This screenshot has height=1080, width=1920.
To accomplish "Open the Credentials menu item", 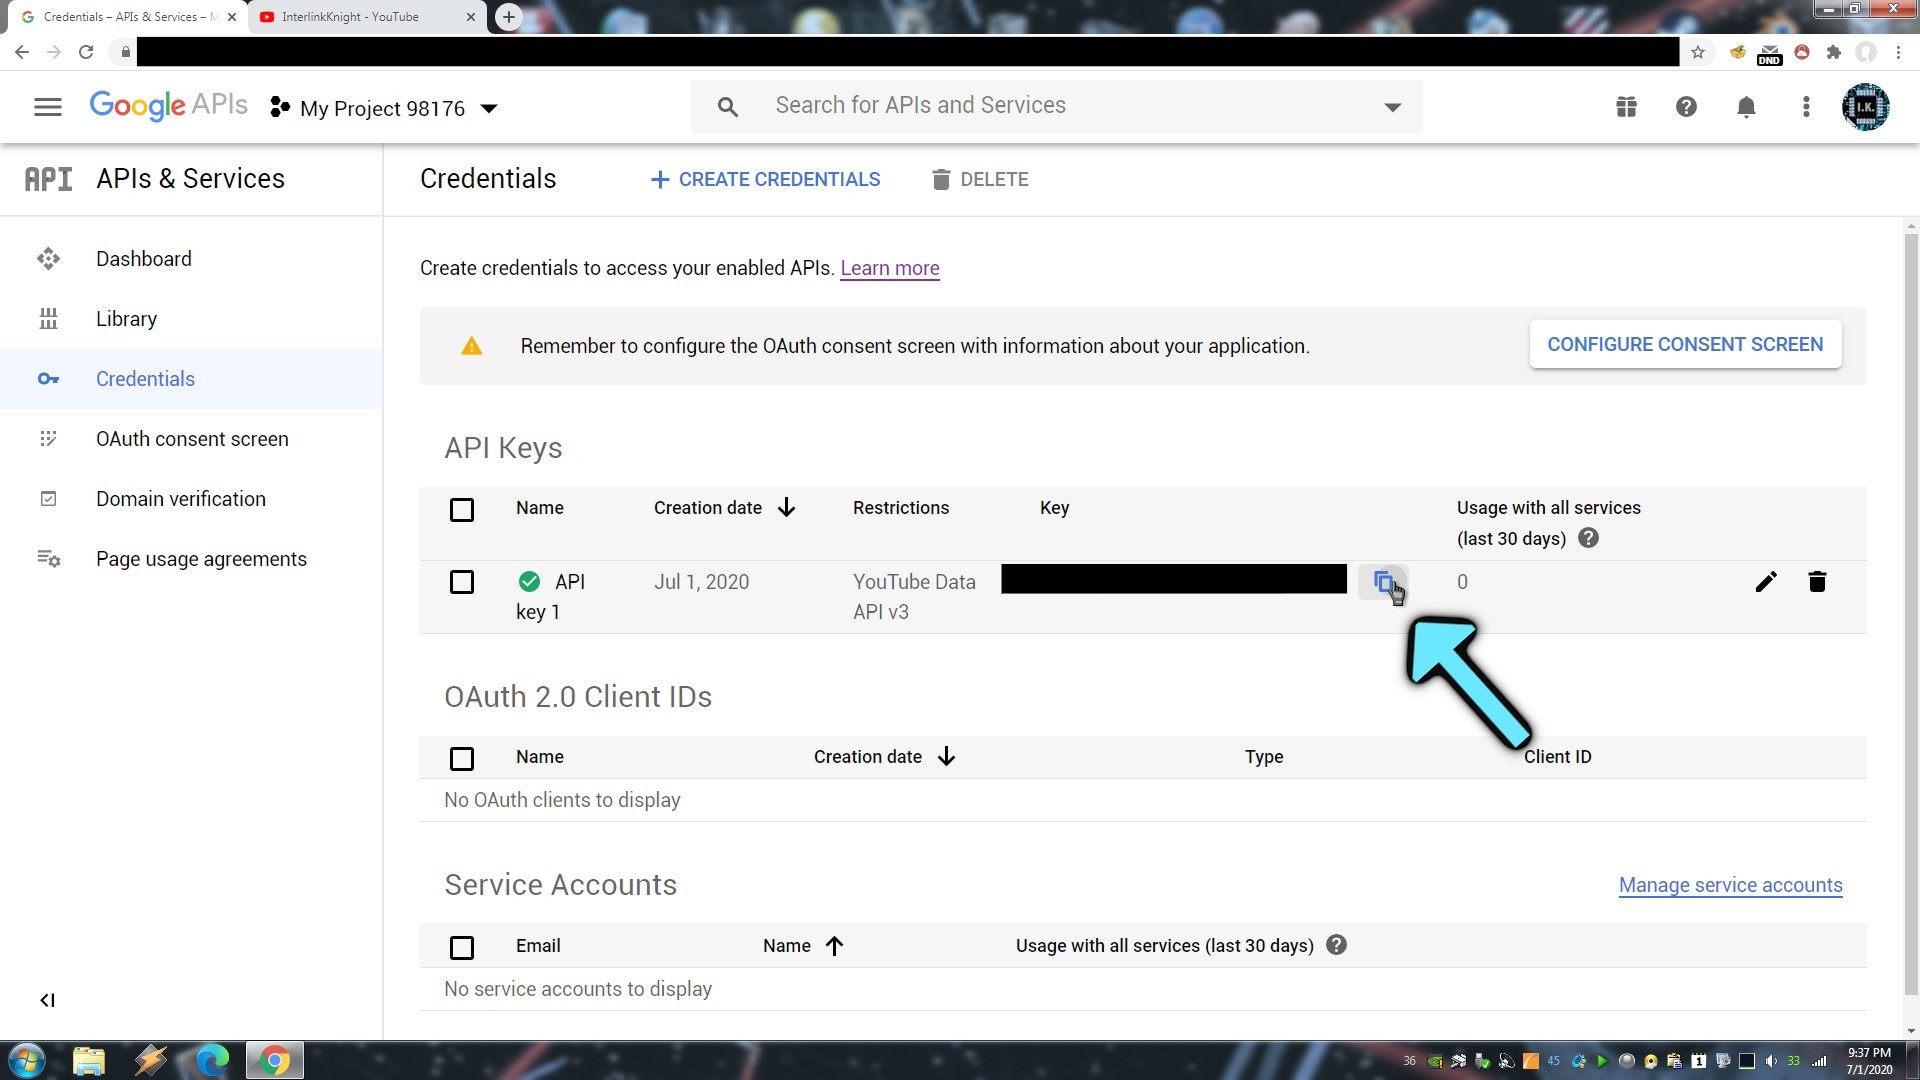I will pos(145,378).
